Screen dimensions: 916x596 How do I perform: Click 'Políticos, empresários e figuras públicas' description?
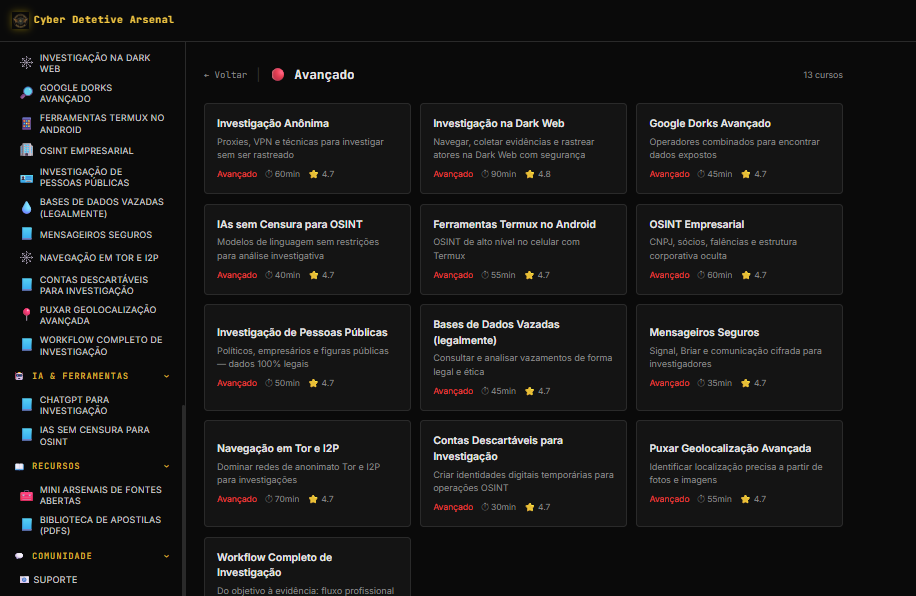pos(303,357)
